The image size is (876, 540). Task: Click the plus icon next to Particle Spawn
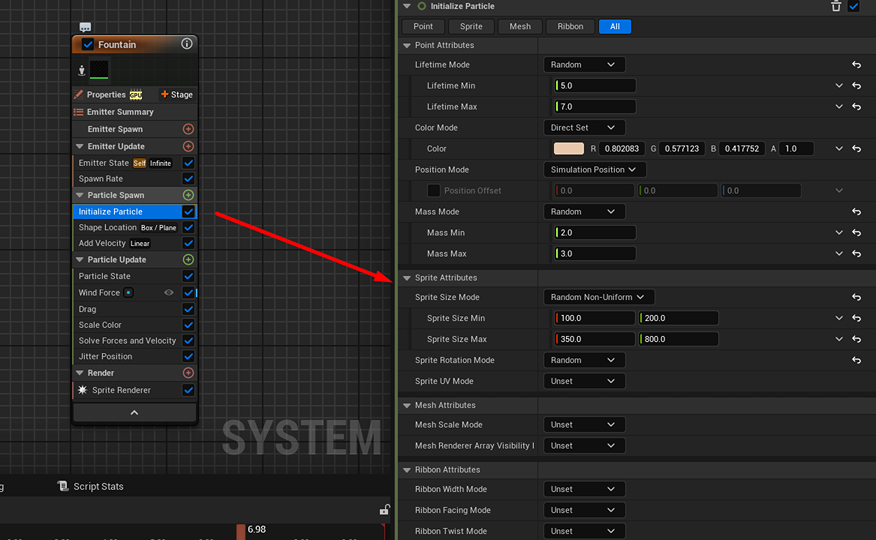click(188, 195)
